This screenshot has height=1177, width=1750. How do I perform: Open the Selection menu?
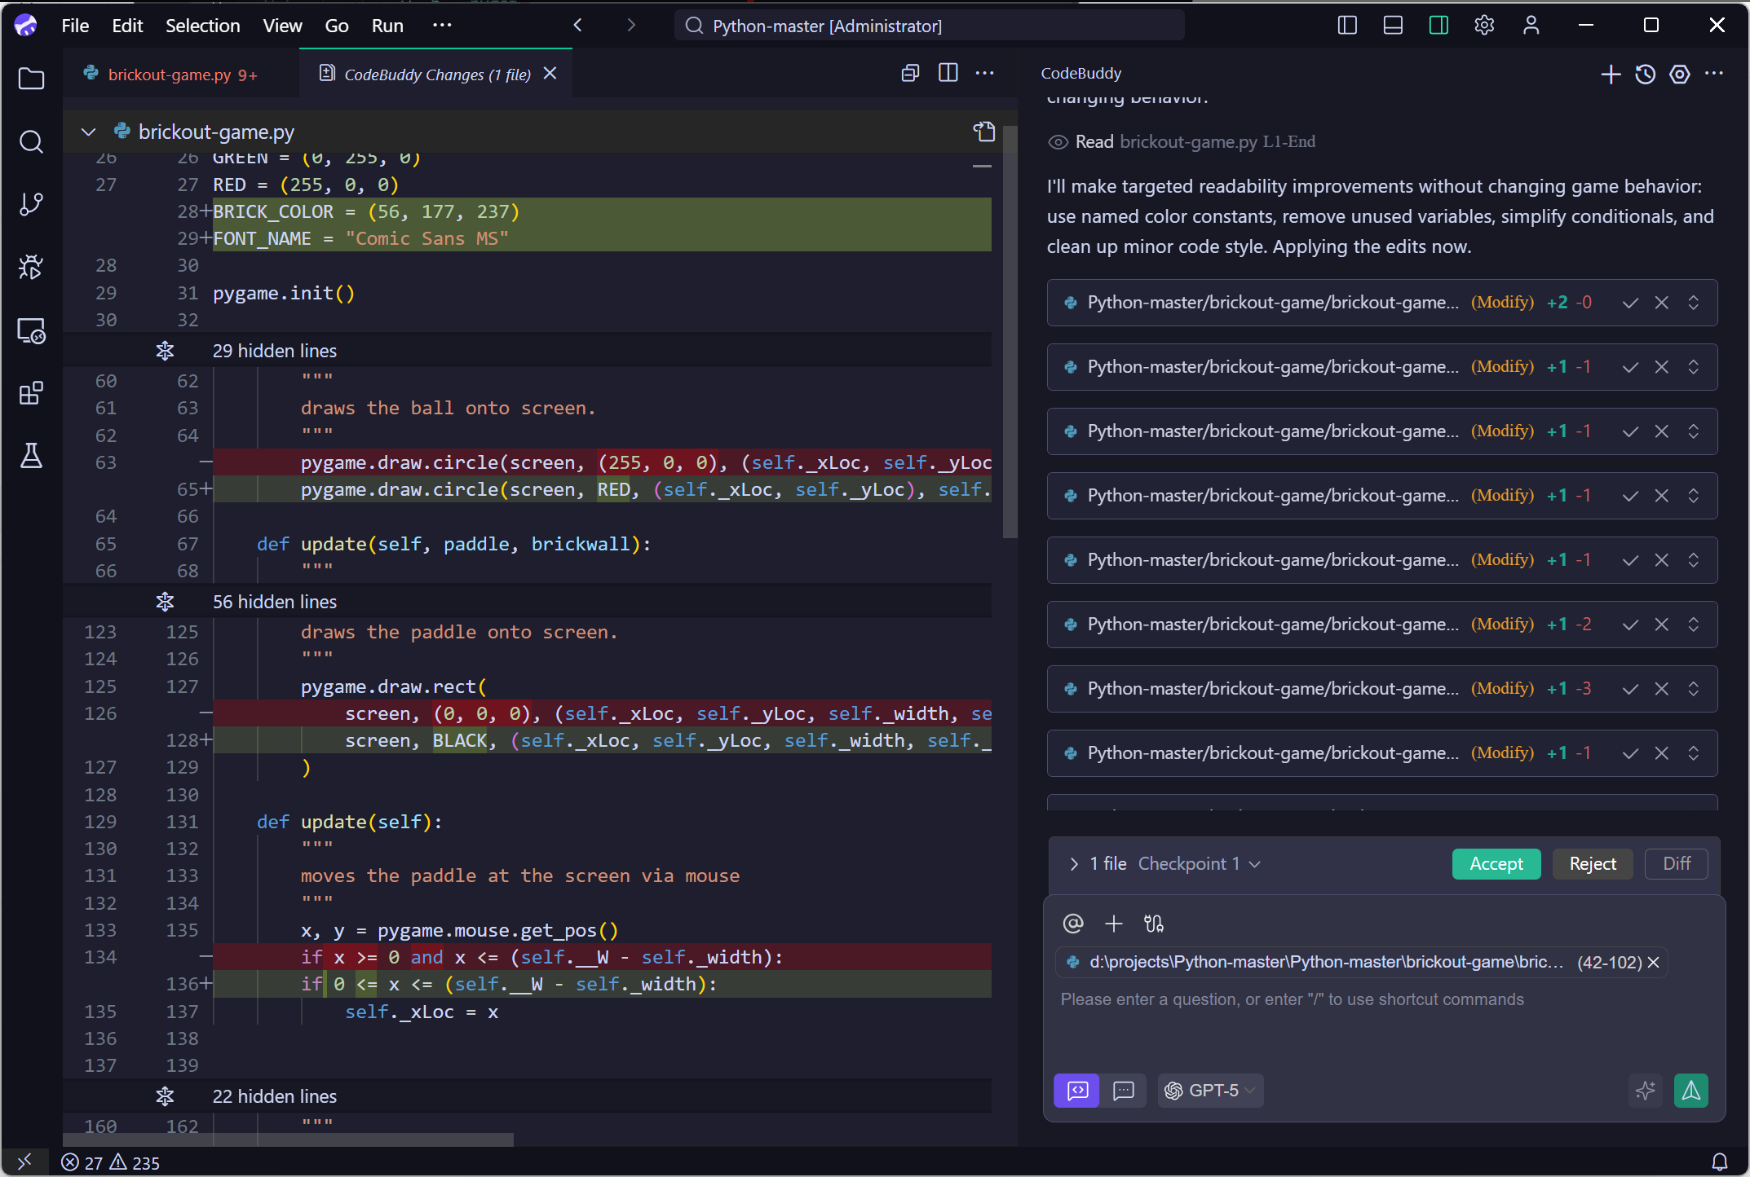click(202, 26)
